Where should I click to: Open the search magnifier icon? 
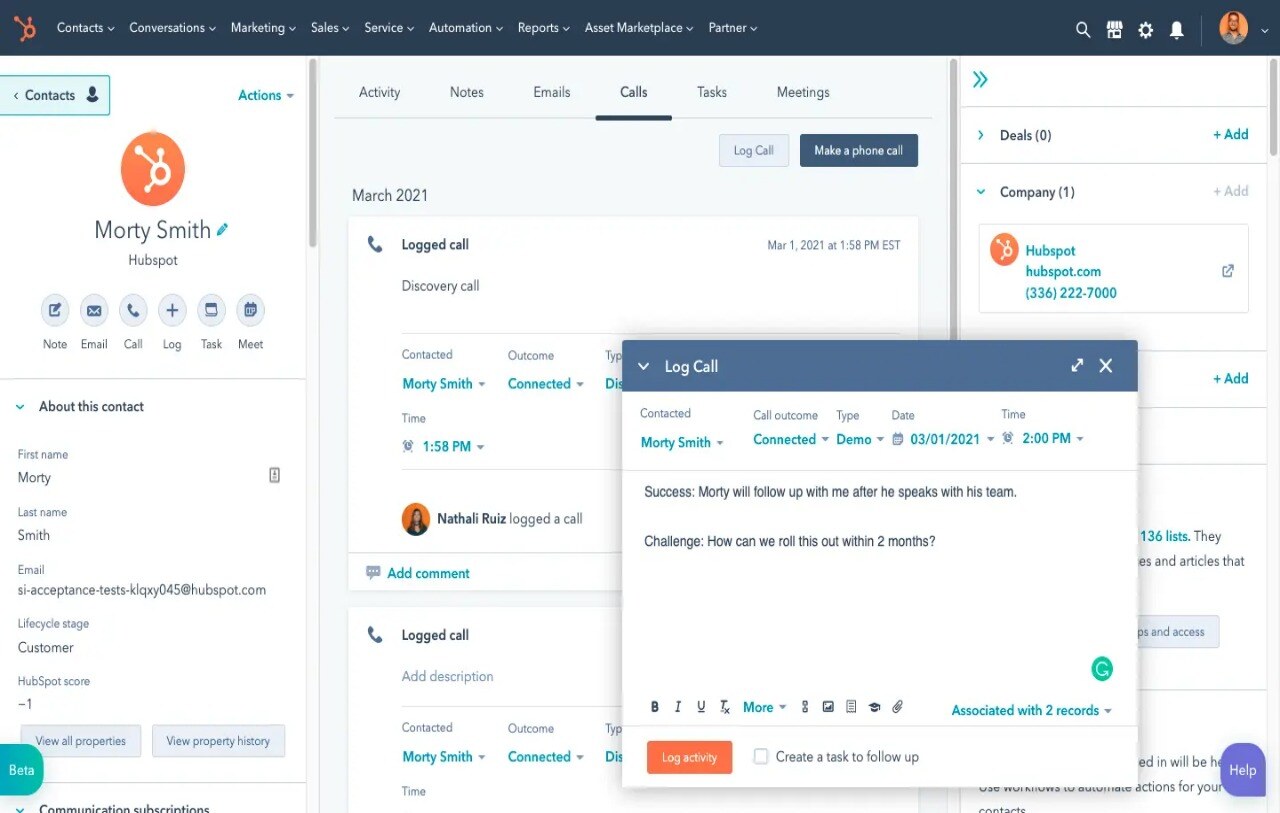click(x=1083, y=30)
